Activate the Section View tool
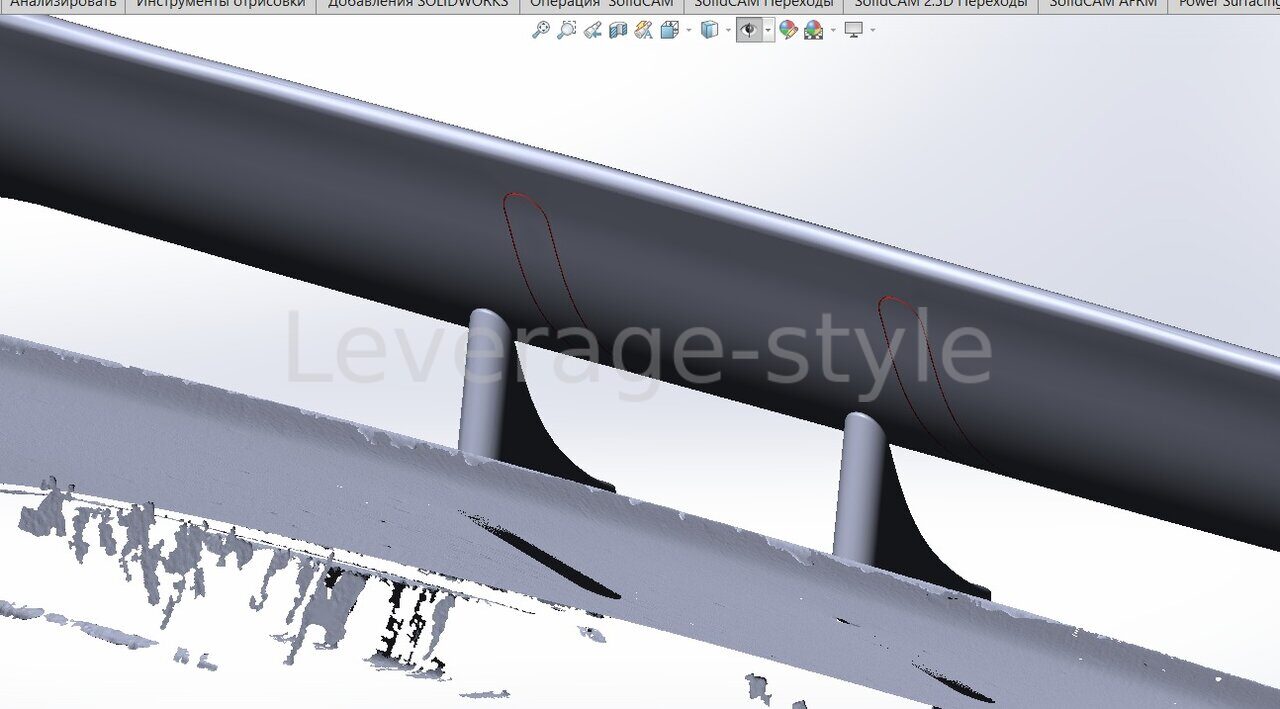Image resolution: width=1280 pixels, height=709 pixels. (618, 31)
